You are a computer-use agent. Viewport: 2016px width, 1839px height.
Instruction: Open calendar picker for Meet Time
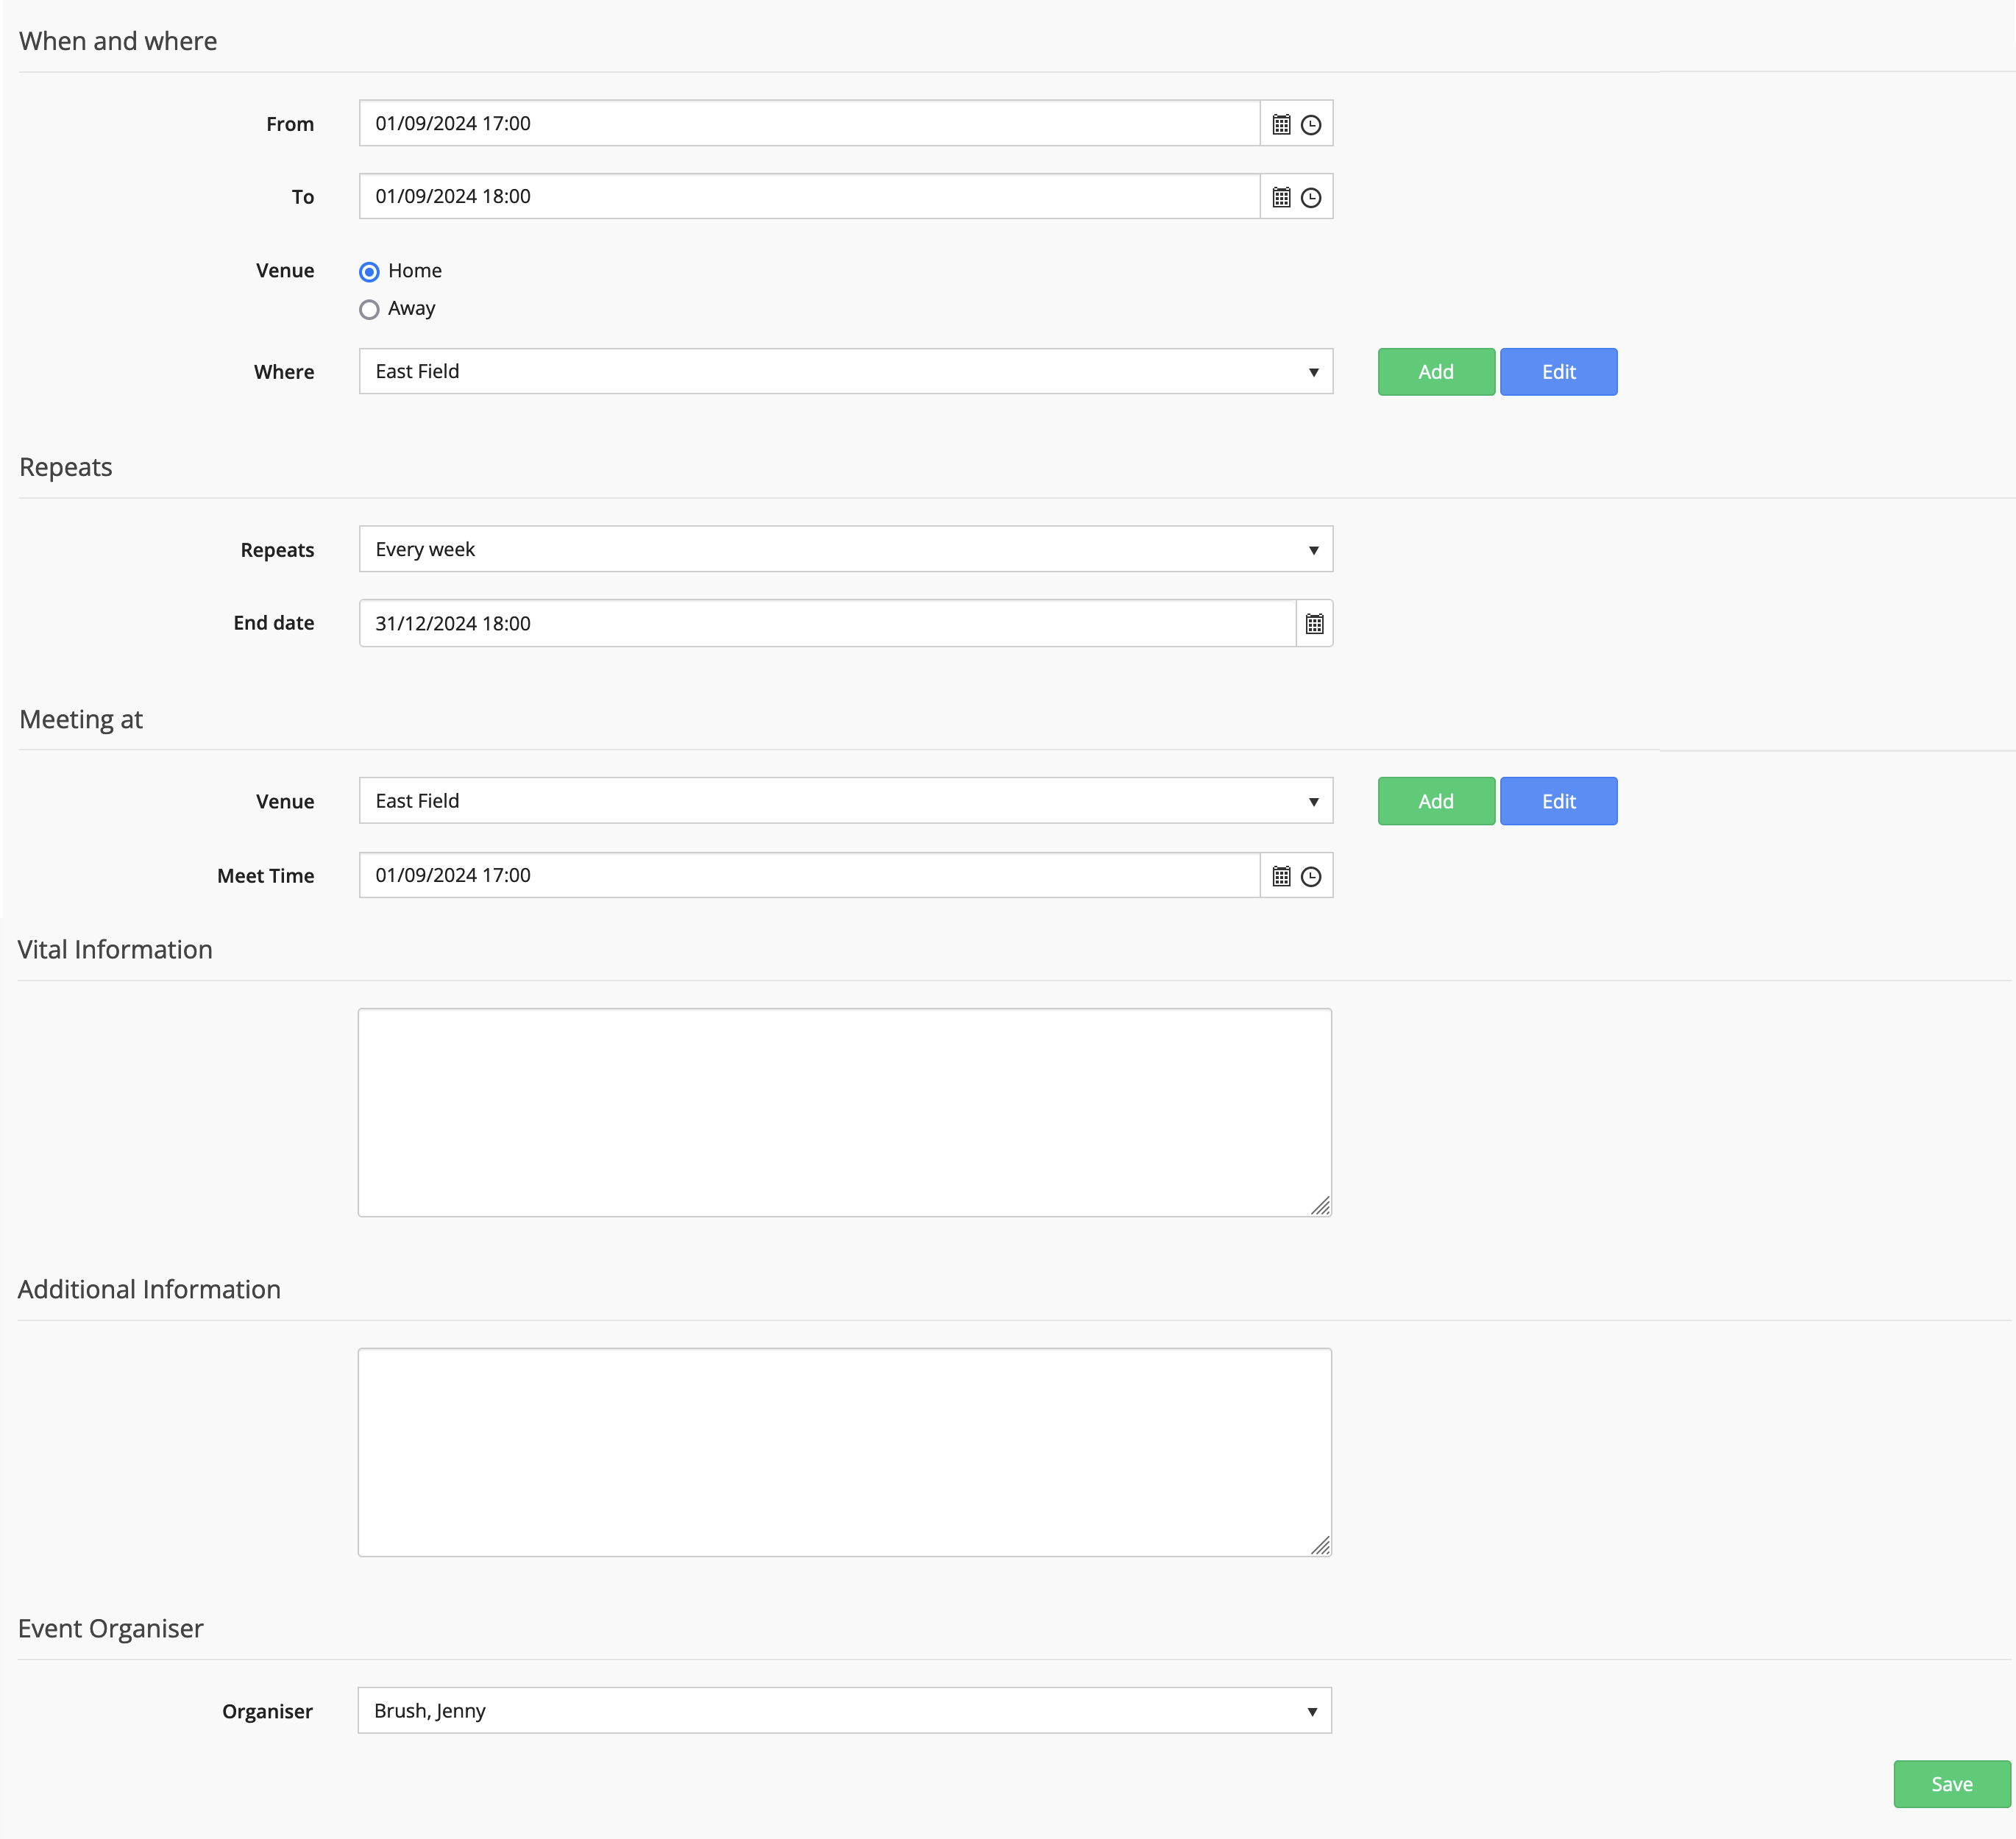click(x=1281, y=876)
